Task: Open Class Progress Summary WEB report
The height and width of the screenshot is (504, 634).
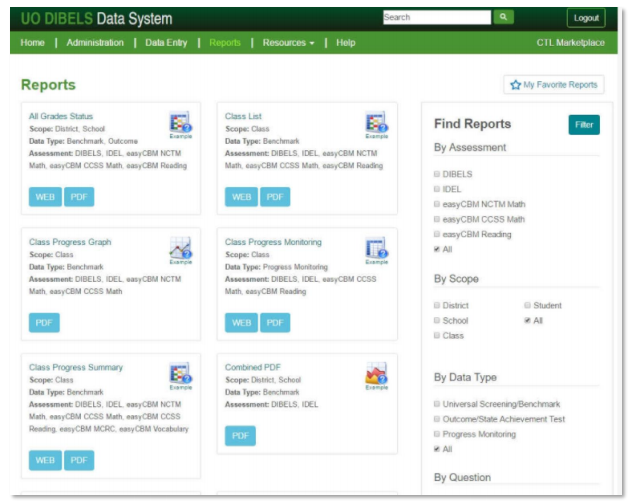Action: point(45,460)
